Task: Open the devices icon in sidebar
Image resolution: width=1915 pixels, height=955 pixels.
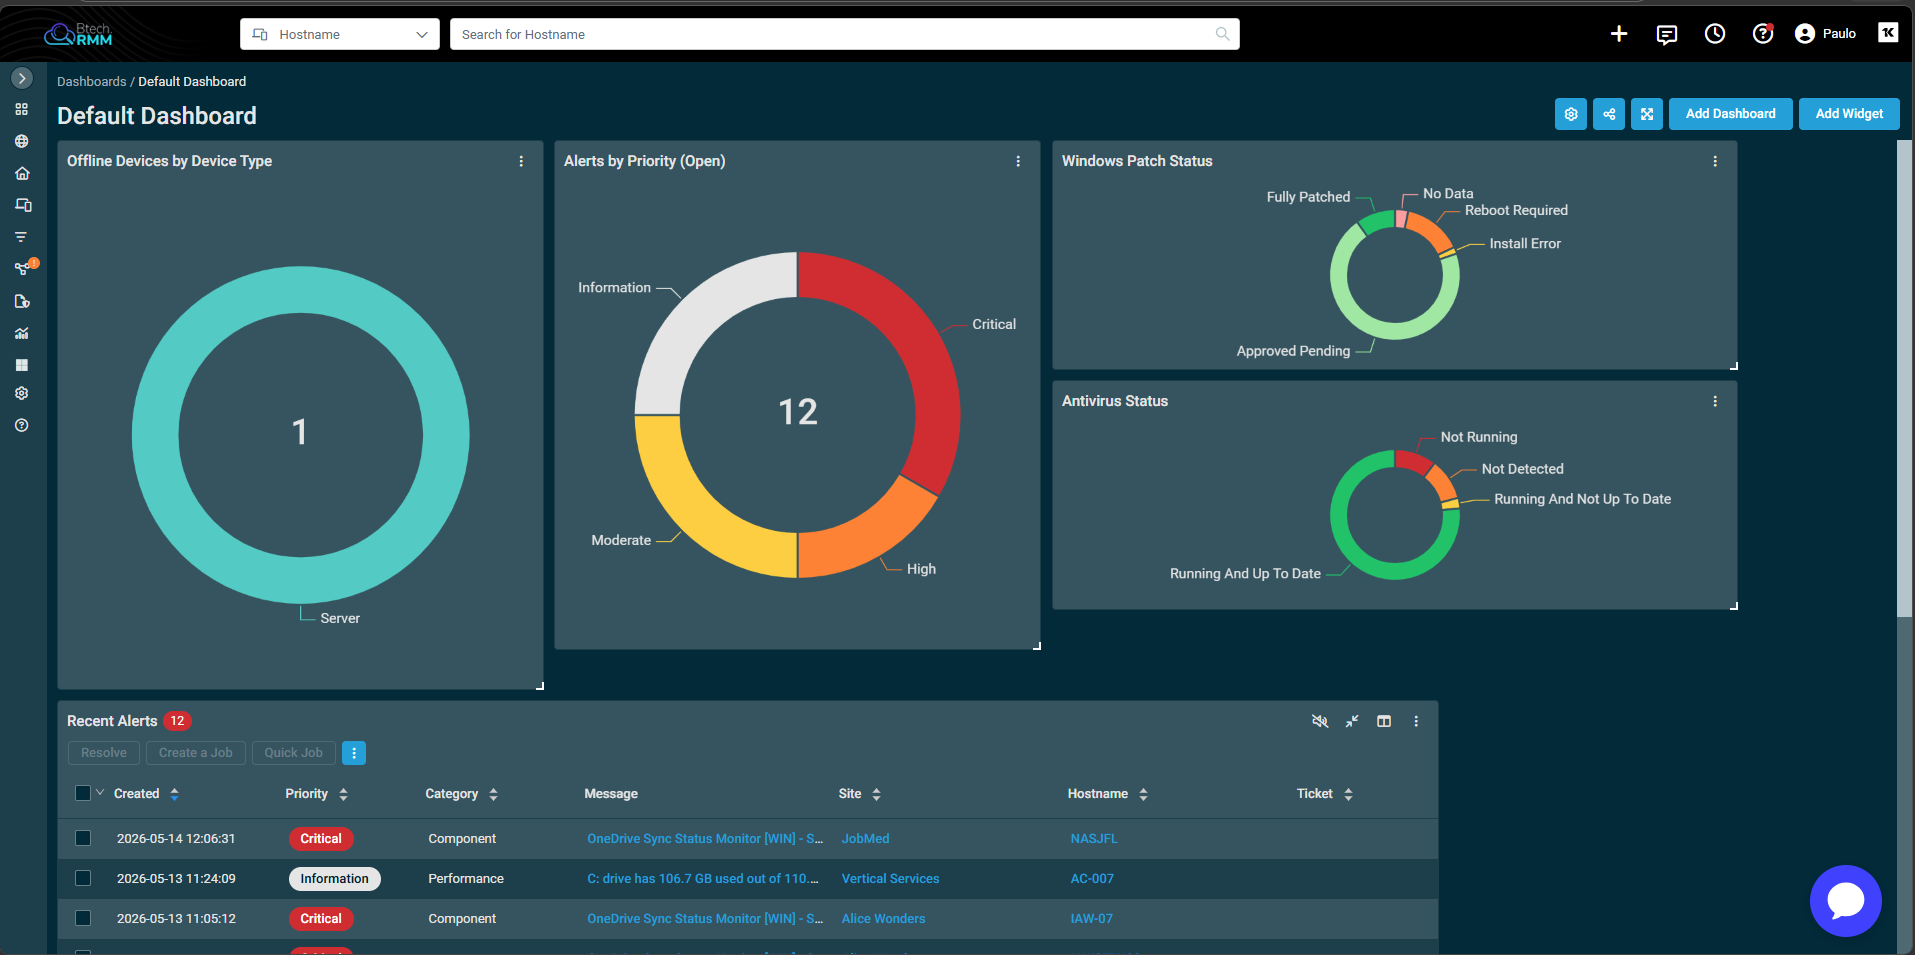Action: [x=22, y=205]
